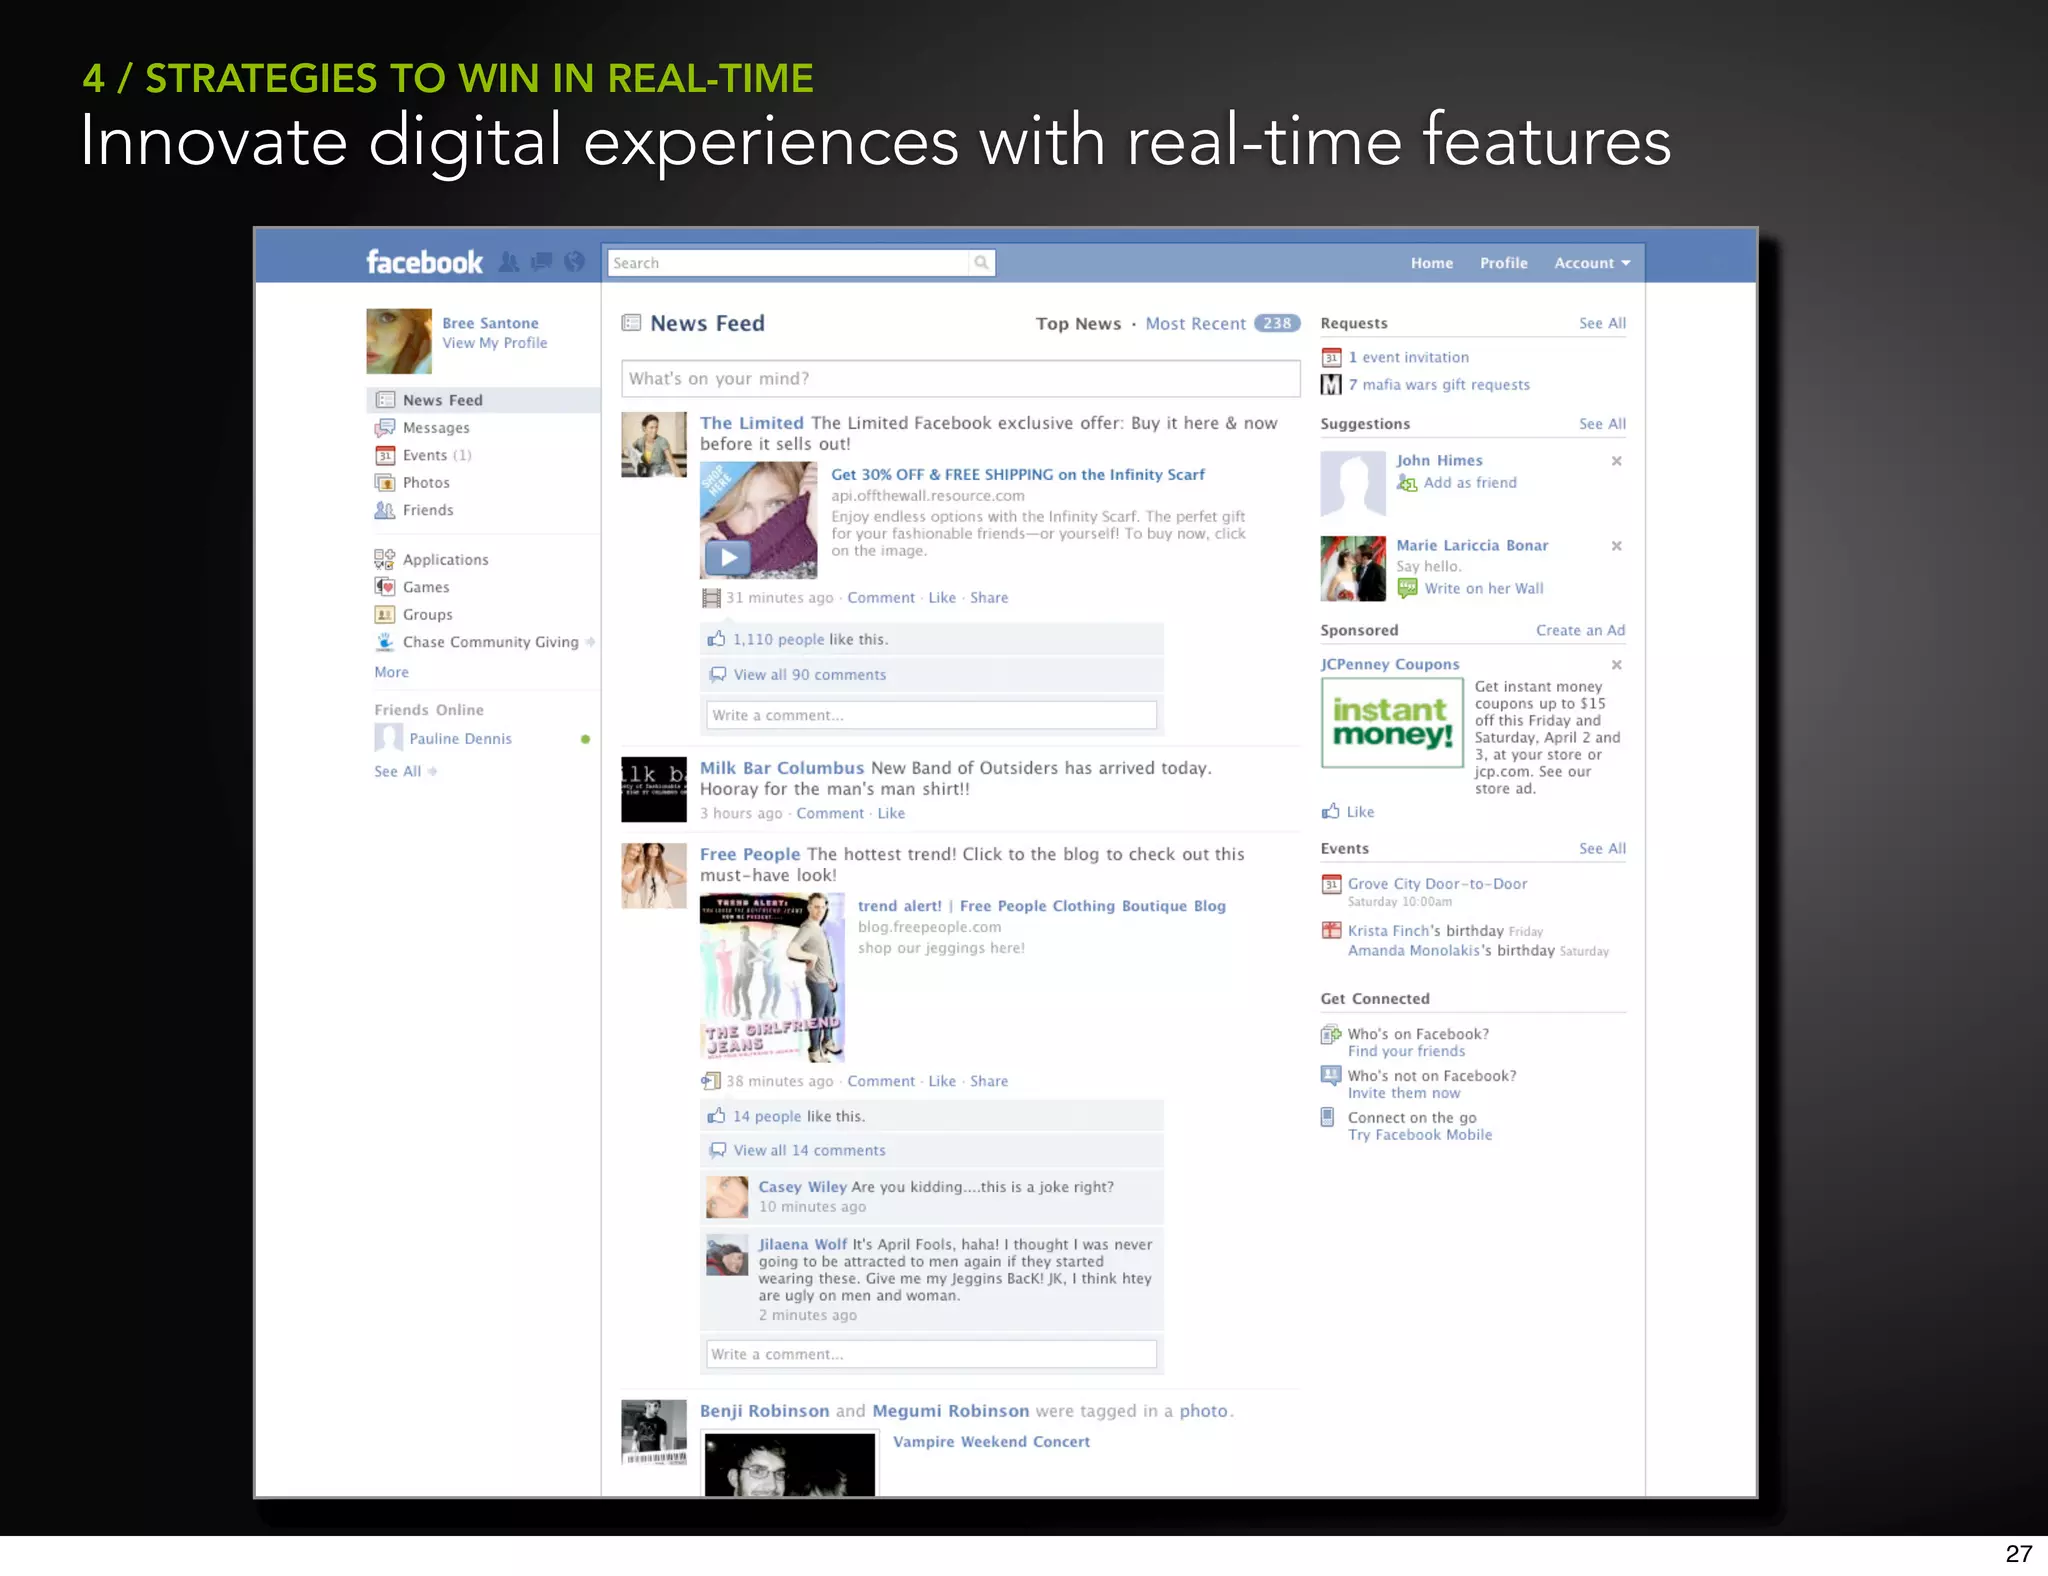Dismiss John Himes suggestion
Screen dimensions: 2048x1576
pos(1616,461)
